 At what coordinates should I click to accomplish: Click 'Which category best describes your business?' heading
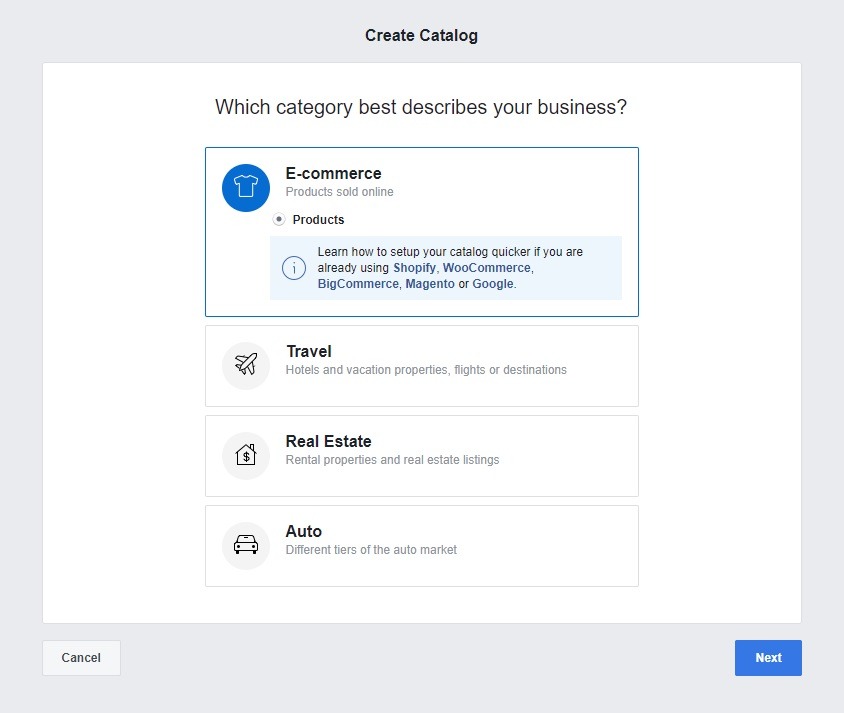[x=421, y=107]
